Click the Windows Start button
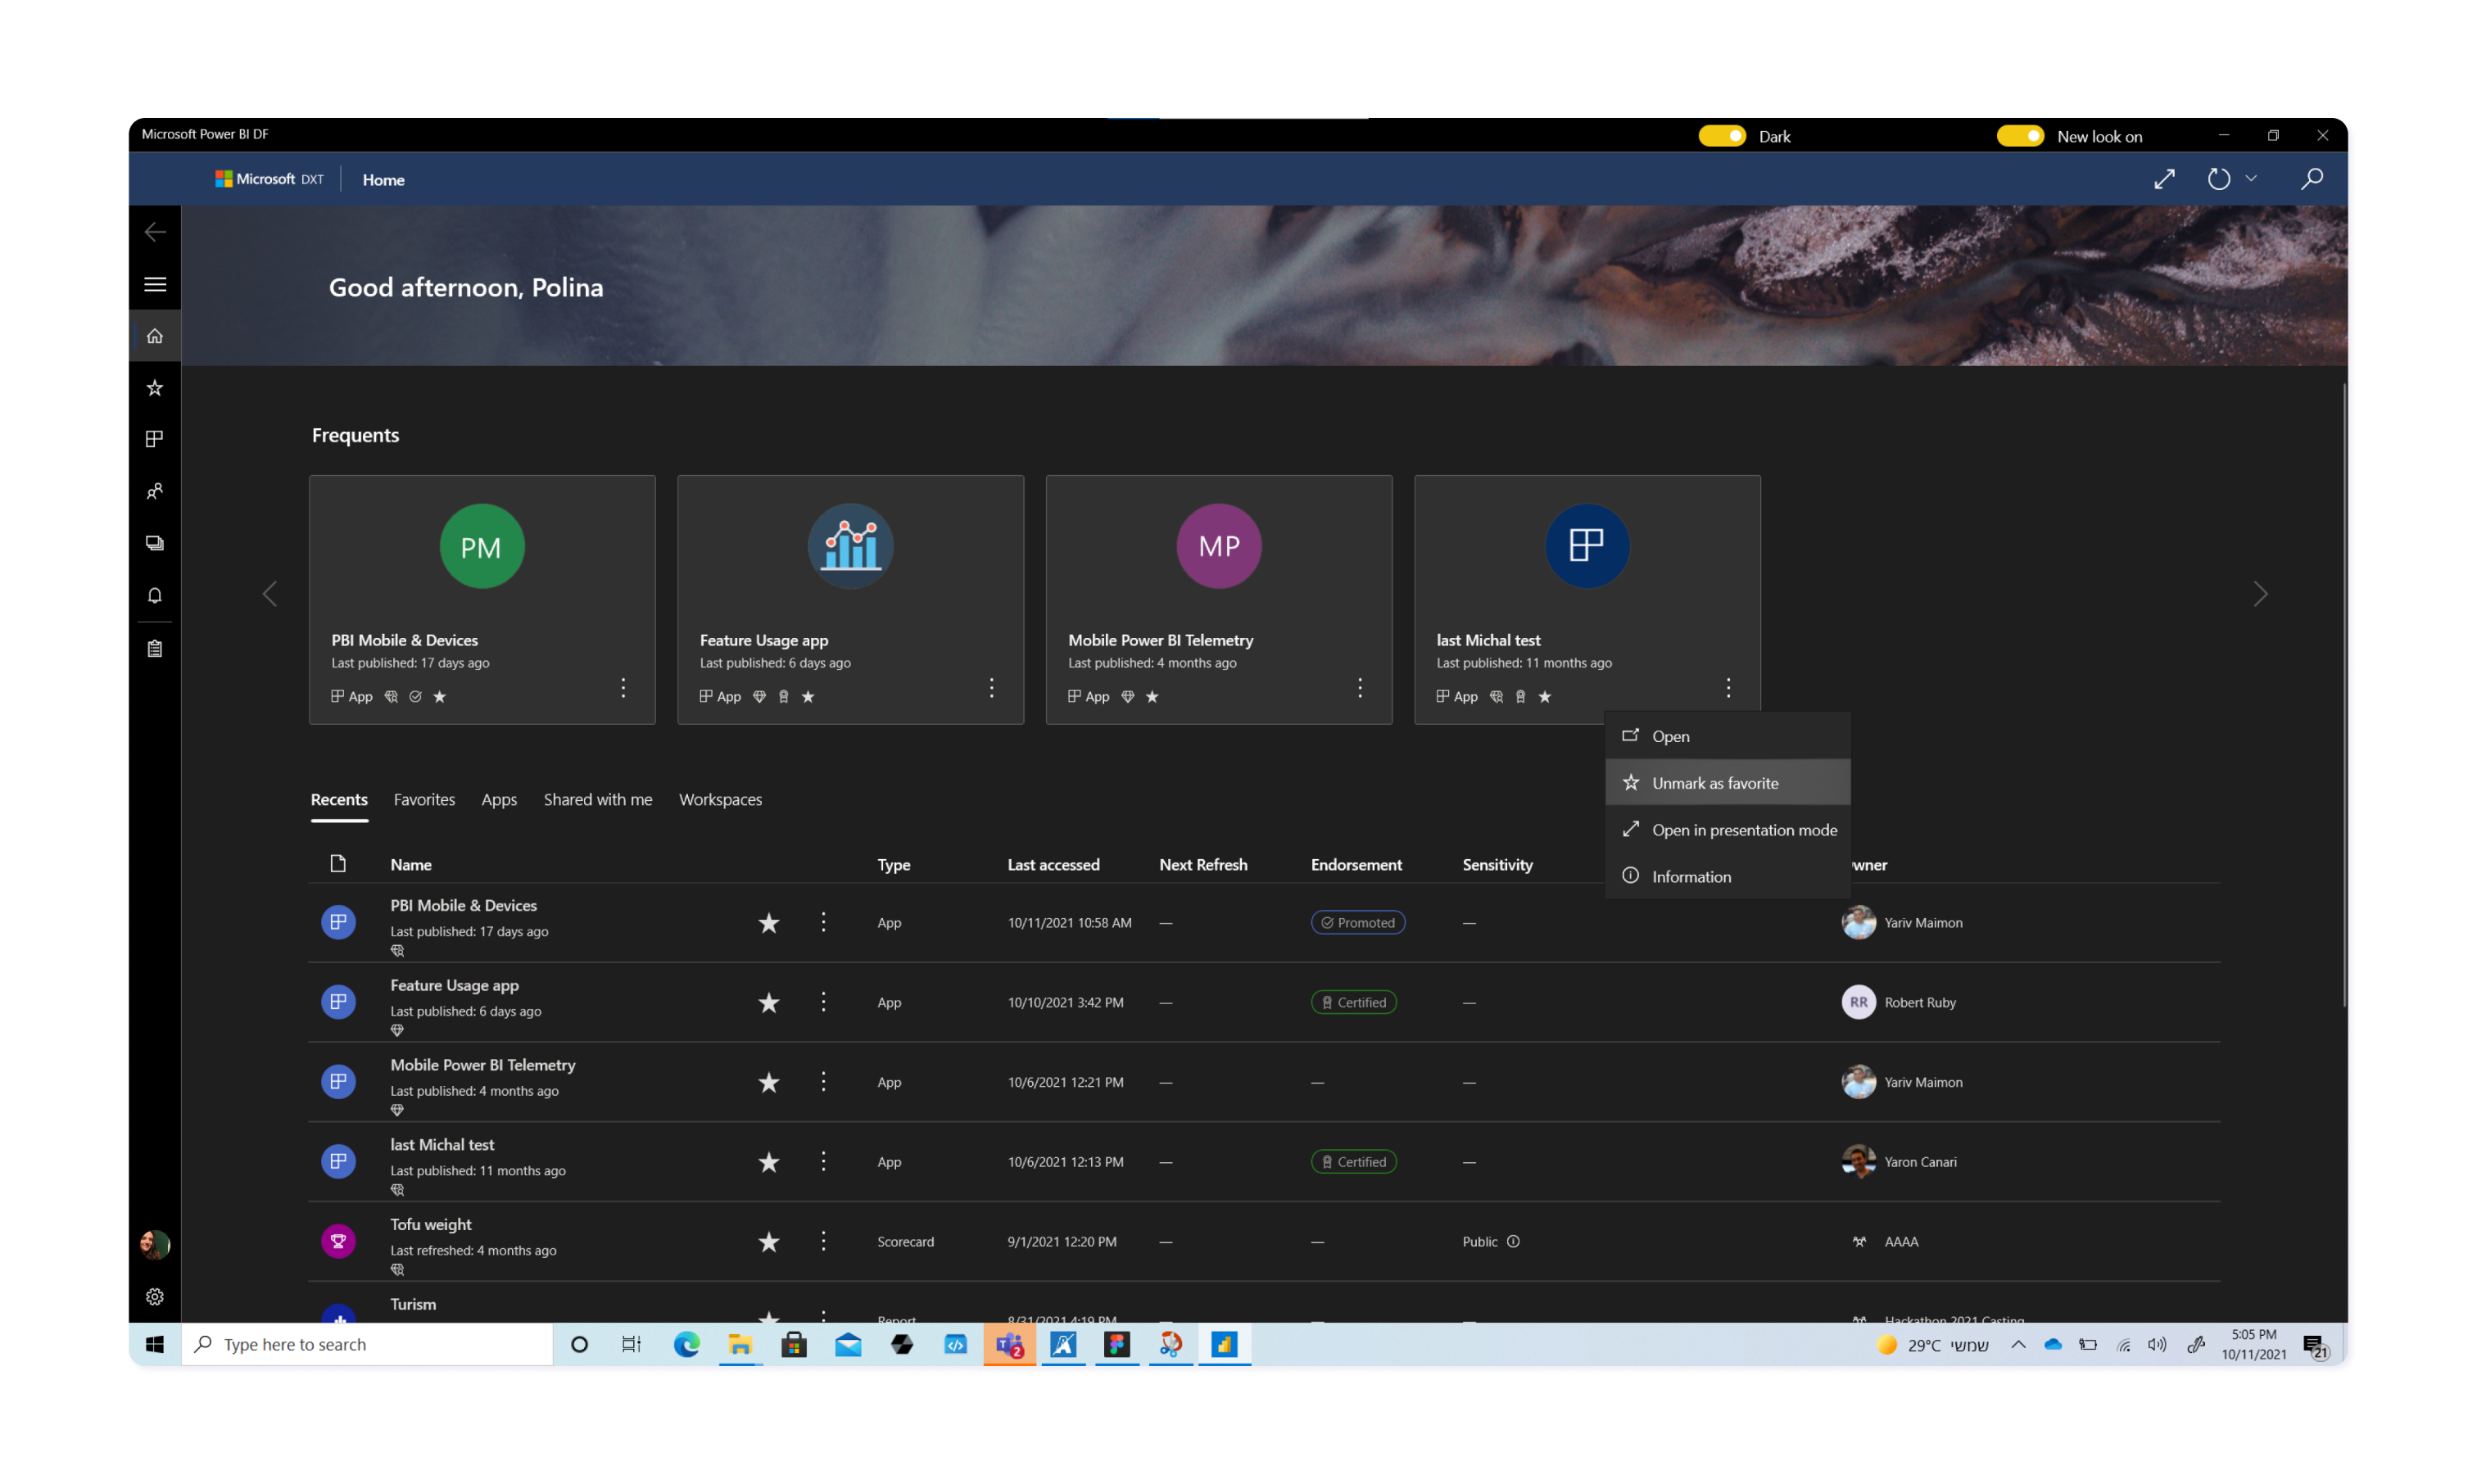The height and width of the screenshot is (1484, 2477). click(155, 1345)
